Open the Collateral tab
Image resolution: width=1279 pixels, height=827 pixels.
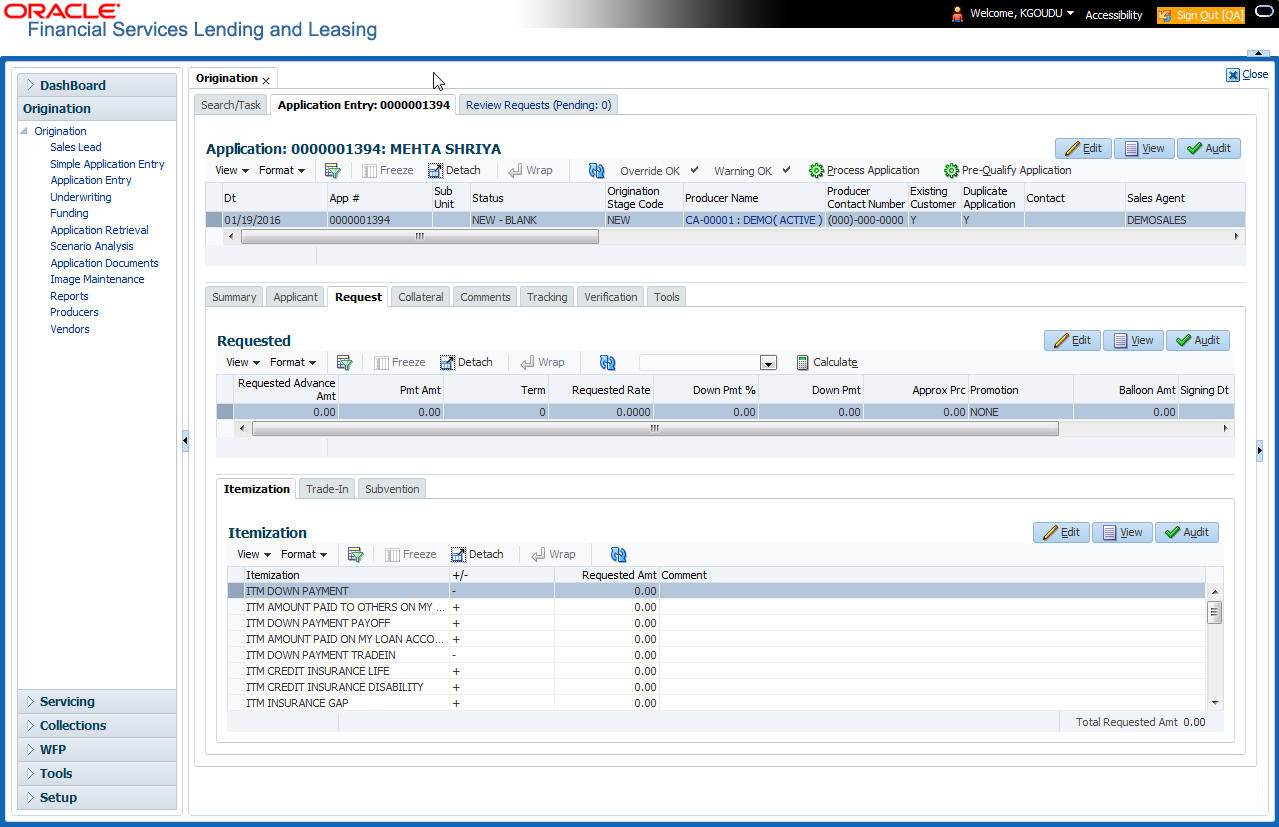pos(421,297)
